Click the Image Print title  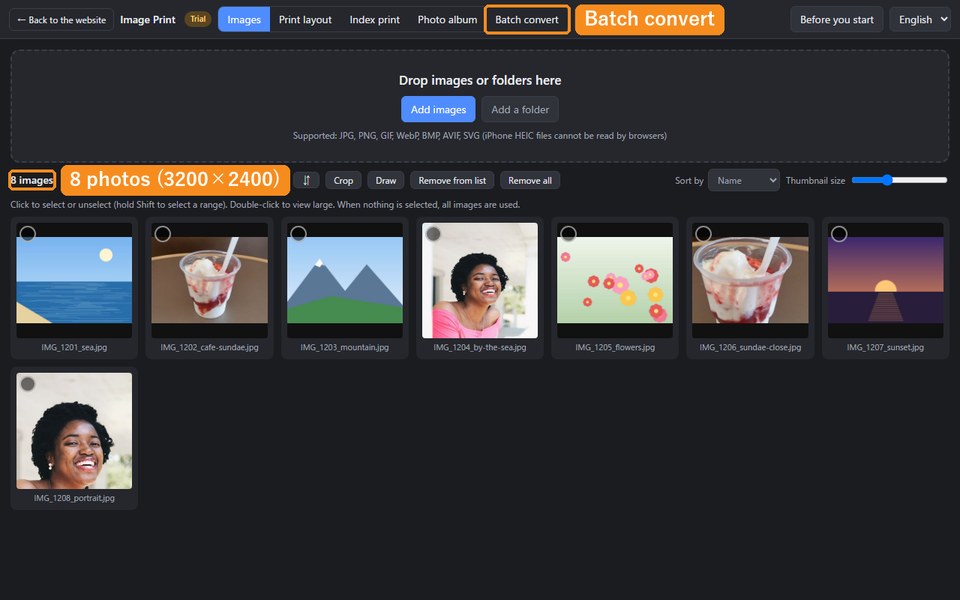148,20
